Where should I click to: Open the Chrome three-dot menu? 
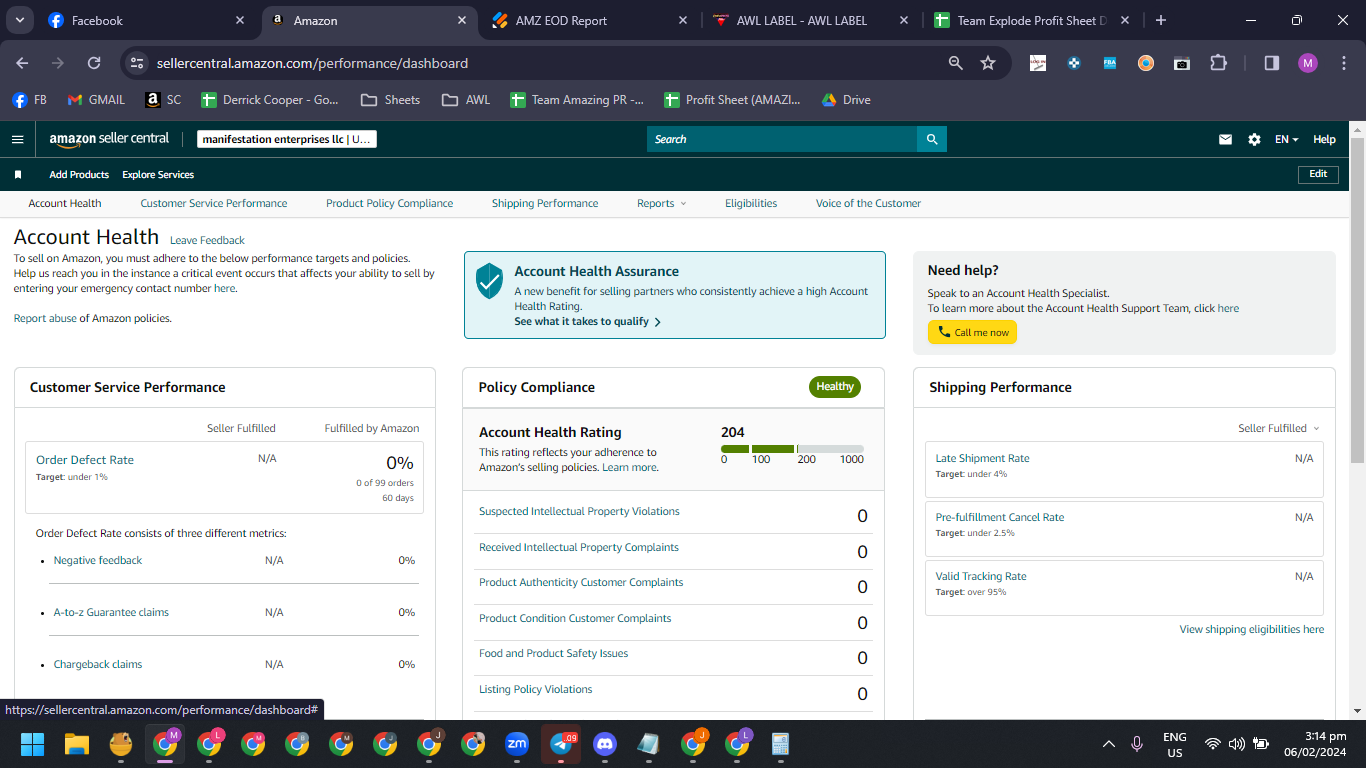pos(1344,63)
